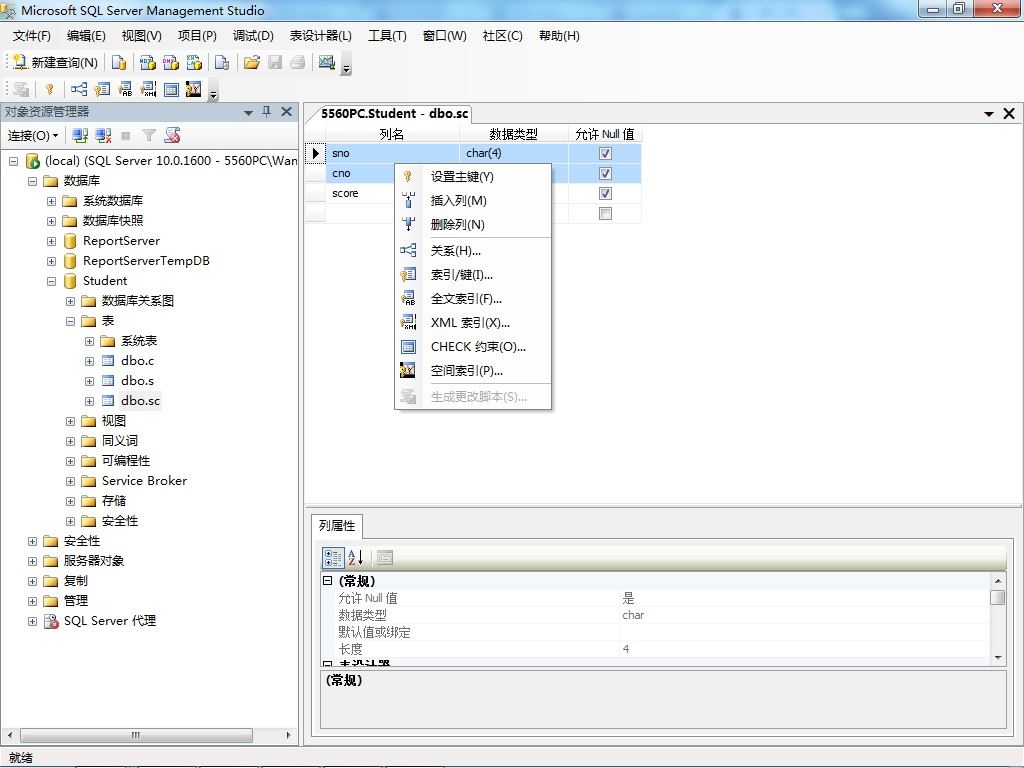Collapse the 数据库 folder node
The width and height of the screenshot is (1024, 768).
pos(32,181)
